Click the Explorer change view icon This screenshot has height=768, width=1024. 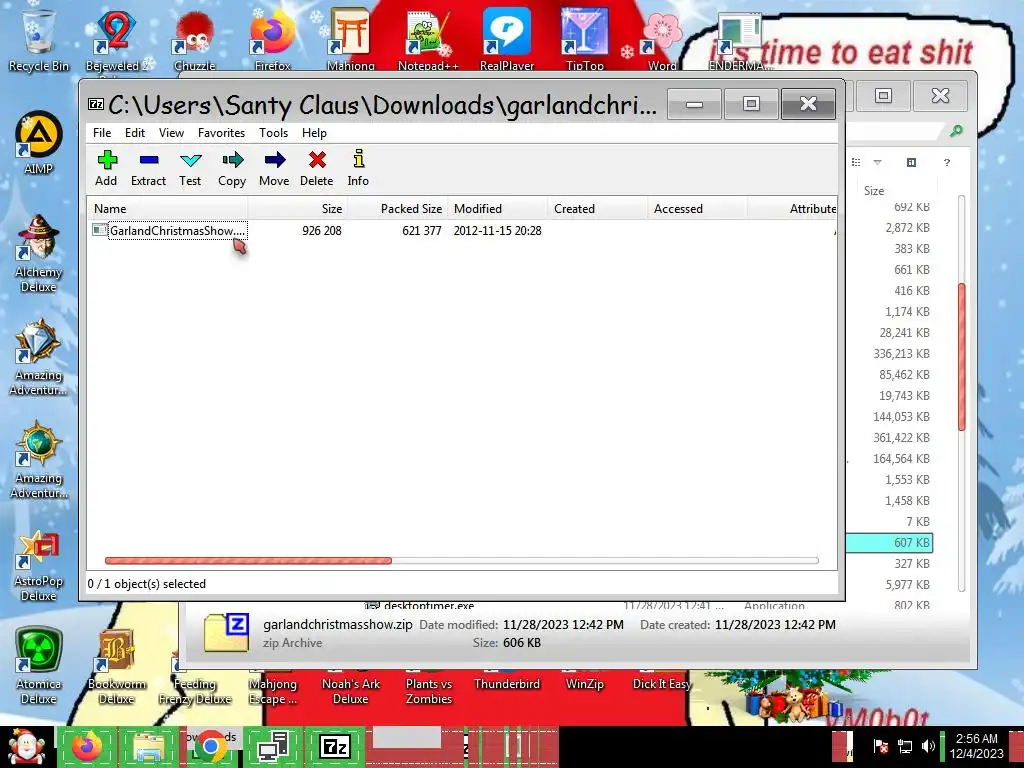(856, 162)
